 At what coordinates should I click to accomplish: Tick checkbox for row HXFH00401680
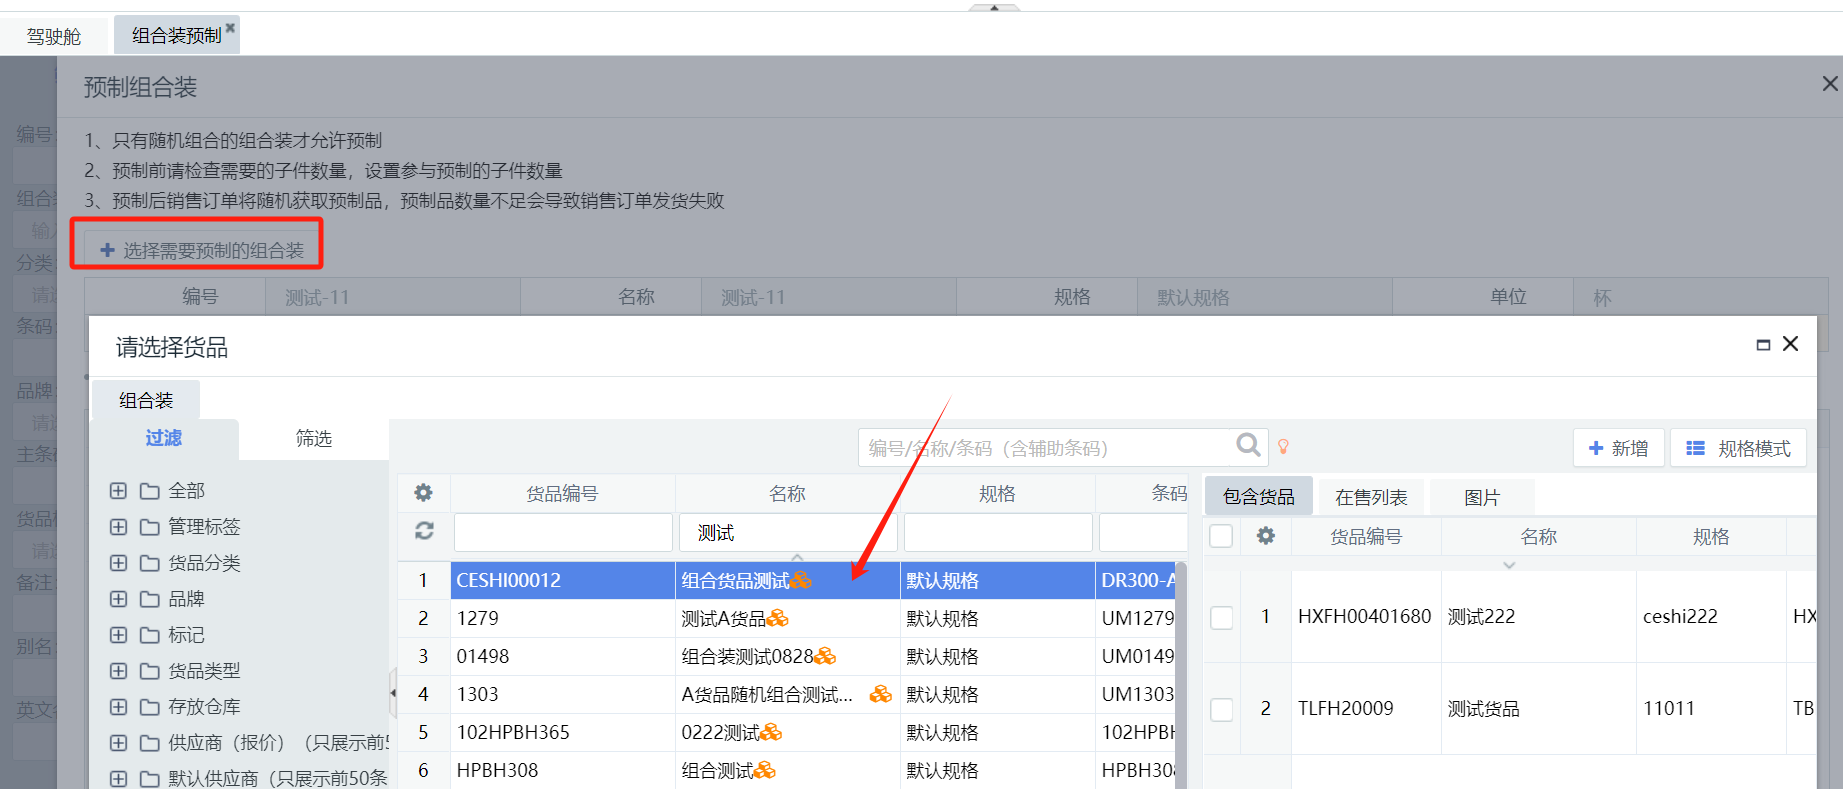tap(1221, 617)
